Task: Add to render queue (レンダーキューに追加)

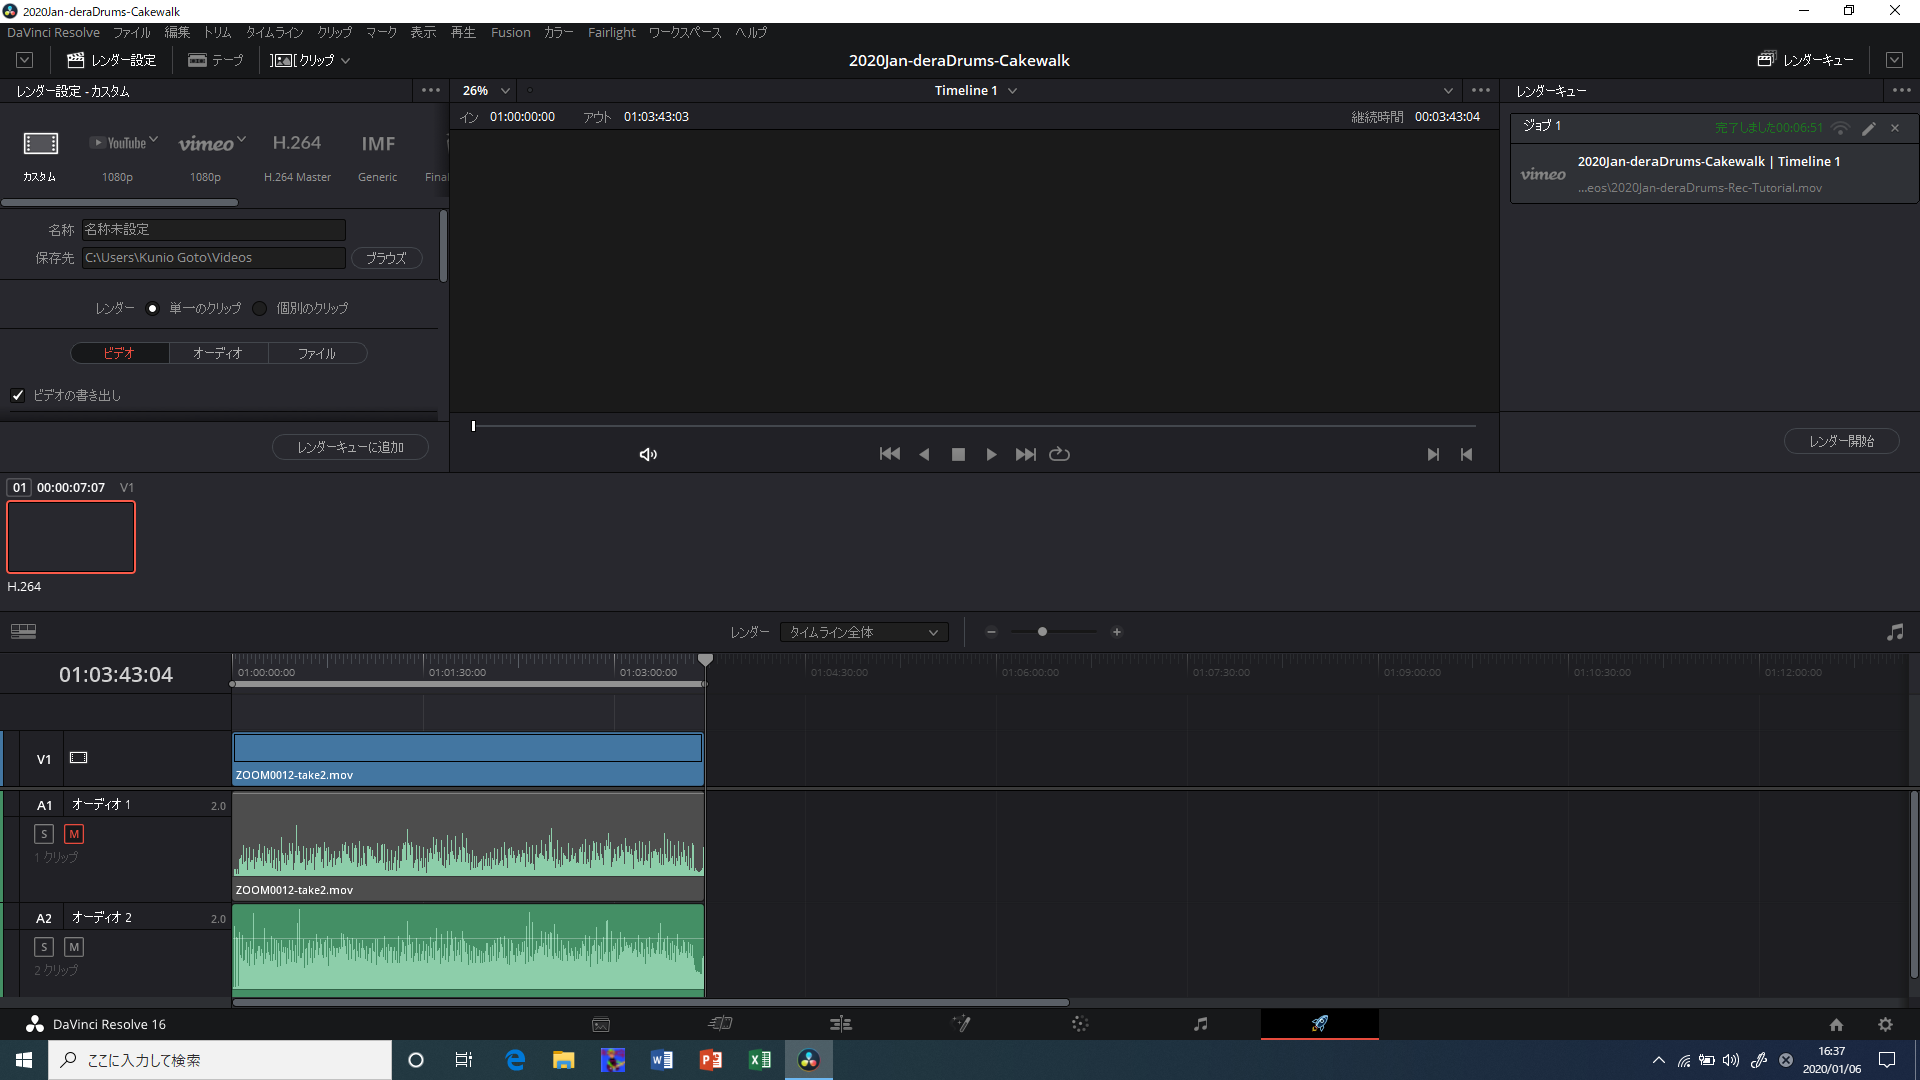Action: [x=350, y=447]
